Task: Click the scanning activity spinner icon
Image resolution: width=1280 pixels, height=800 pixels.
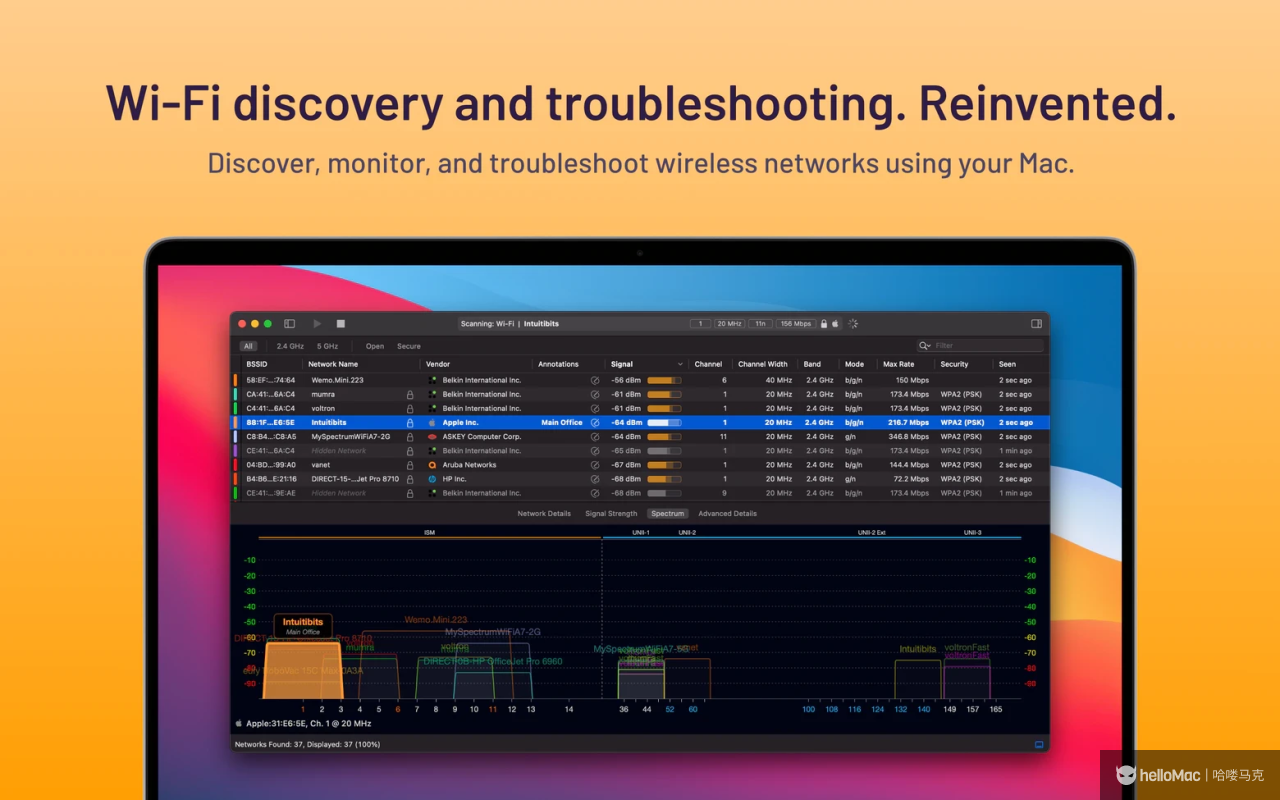Action: pyautogui.click(x=853, y=324)
